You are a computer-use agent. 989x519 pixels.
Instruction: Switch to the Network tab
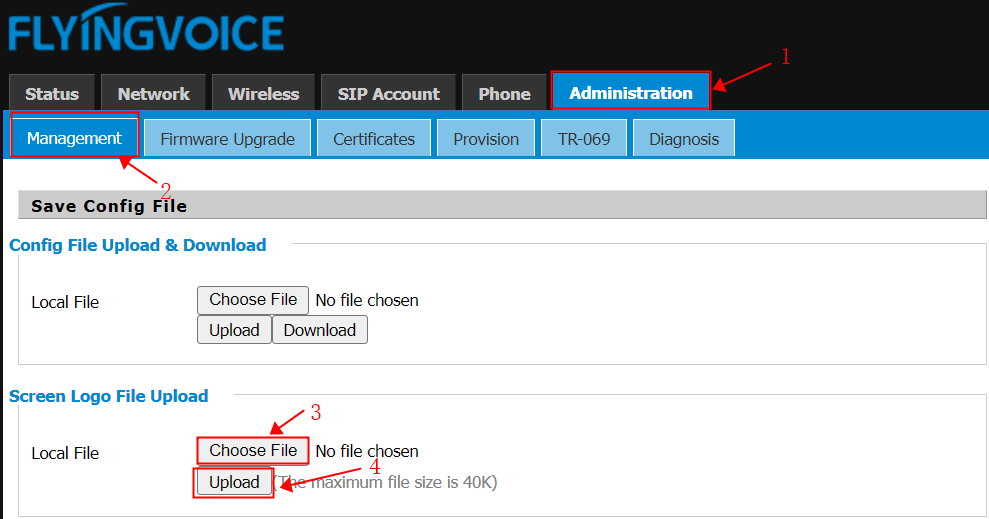click(153, 93)
